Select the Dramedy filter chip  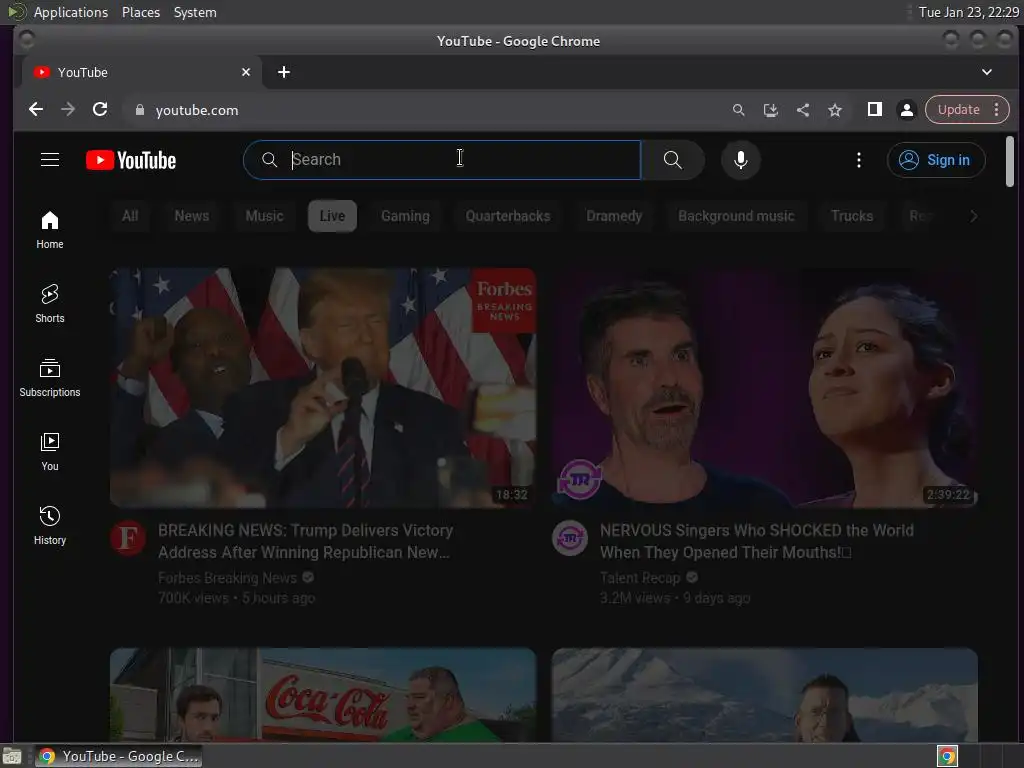pyautogui.click(x=614, y=216)
